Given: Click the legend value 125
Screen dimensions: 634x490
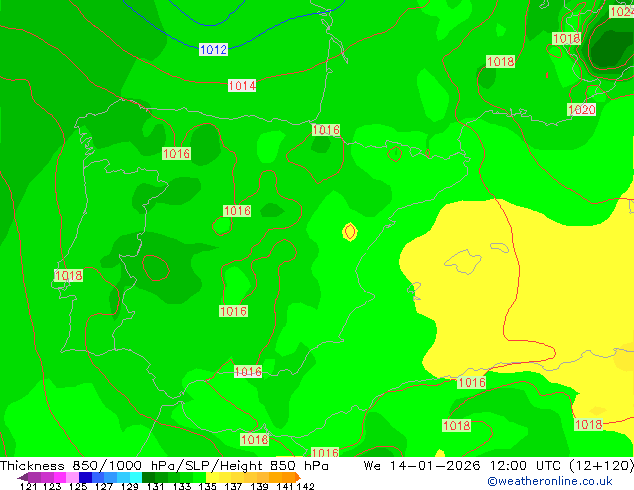Looking at the screenshot, I should (x=78, y=486).
